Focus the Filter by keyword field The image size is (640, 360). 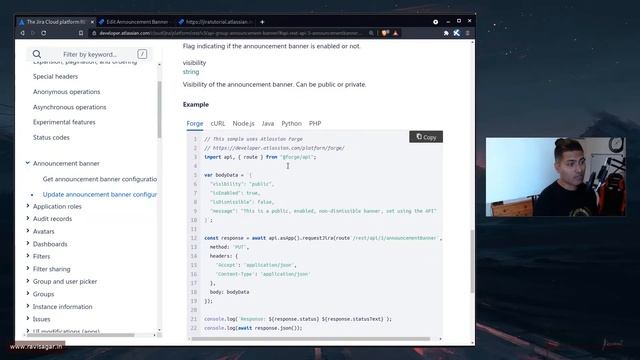pos(90,54)
